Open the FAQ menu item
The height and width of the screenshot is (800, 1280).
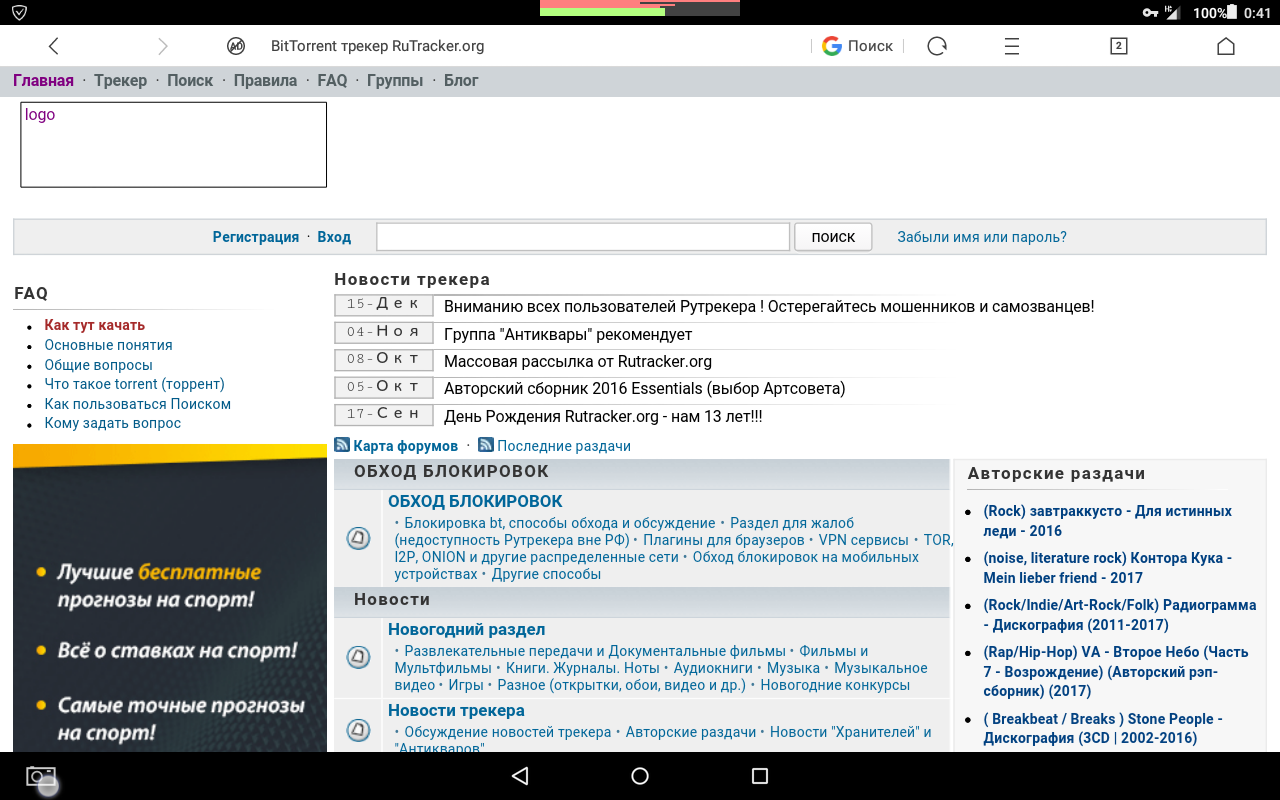[x=332, y=81]
